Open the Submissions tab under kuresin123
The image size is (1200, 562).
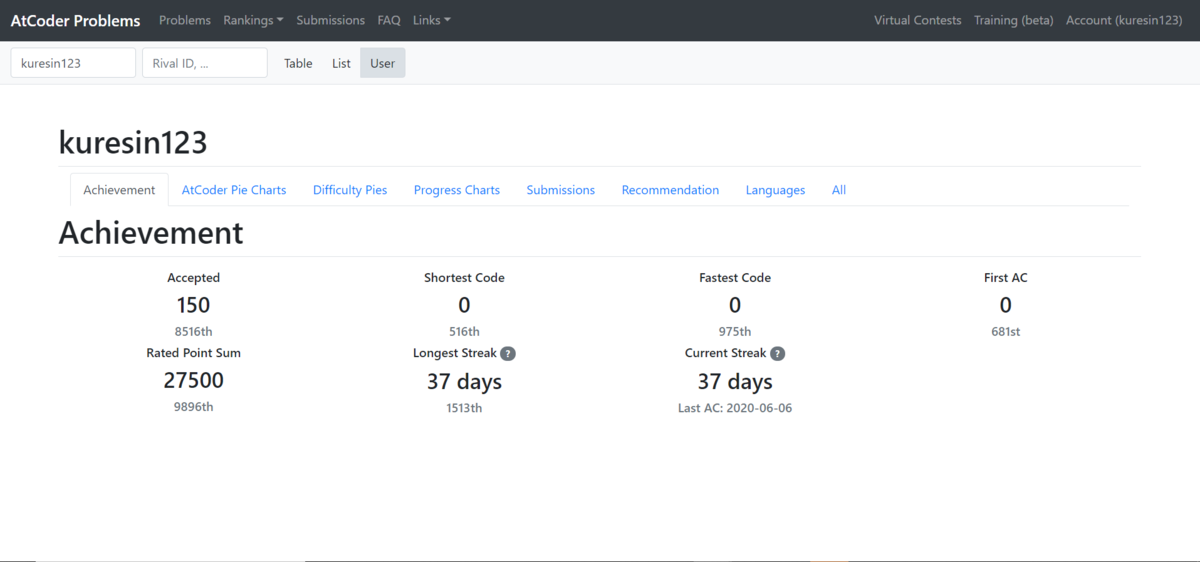coord(561,190)
